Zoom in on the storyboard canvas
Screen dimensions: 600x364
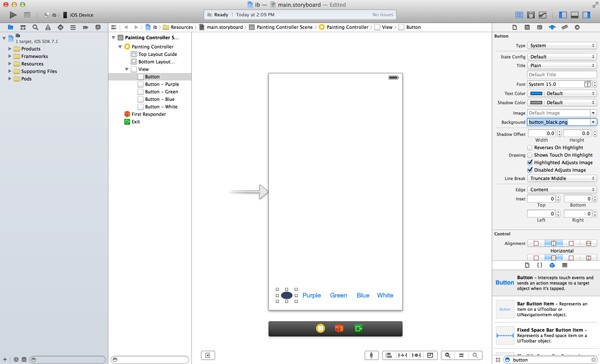[475, 355]
